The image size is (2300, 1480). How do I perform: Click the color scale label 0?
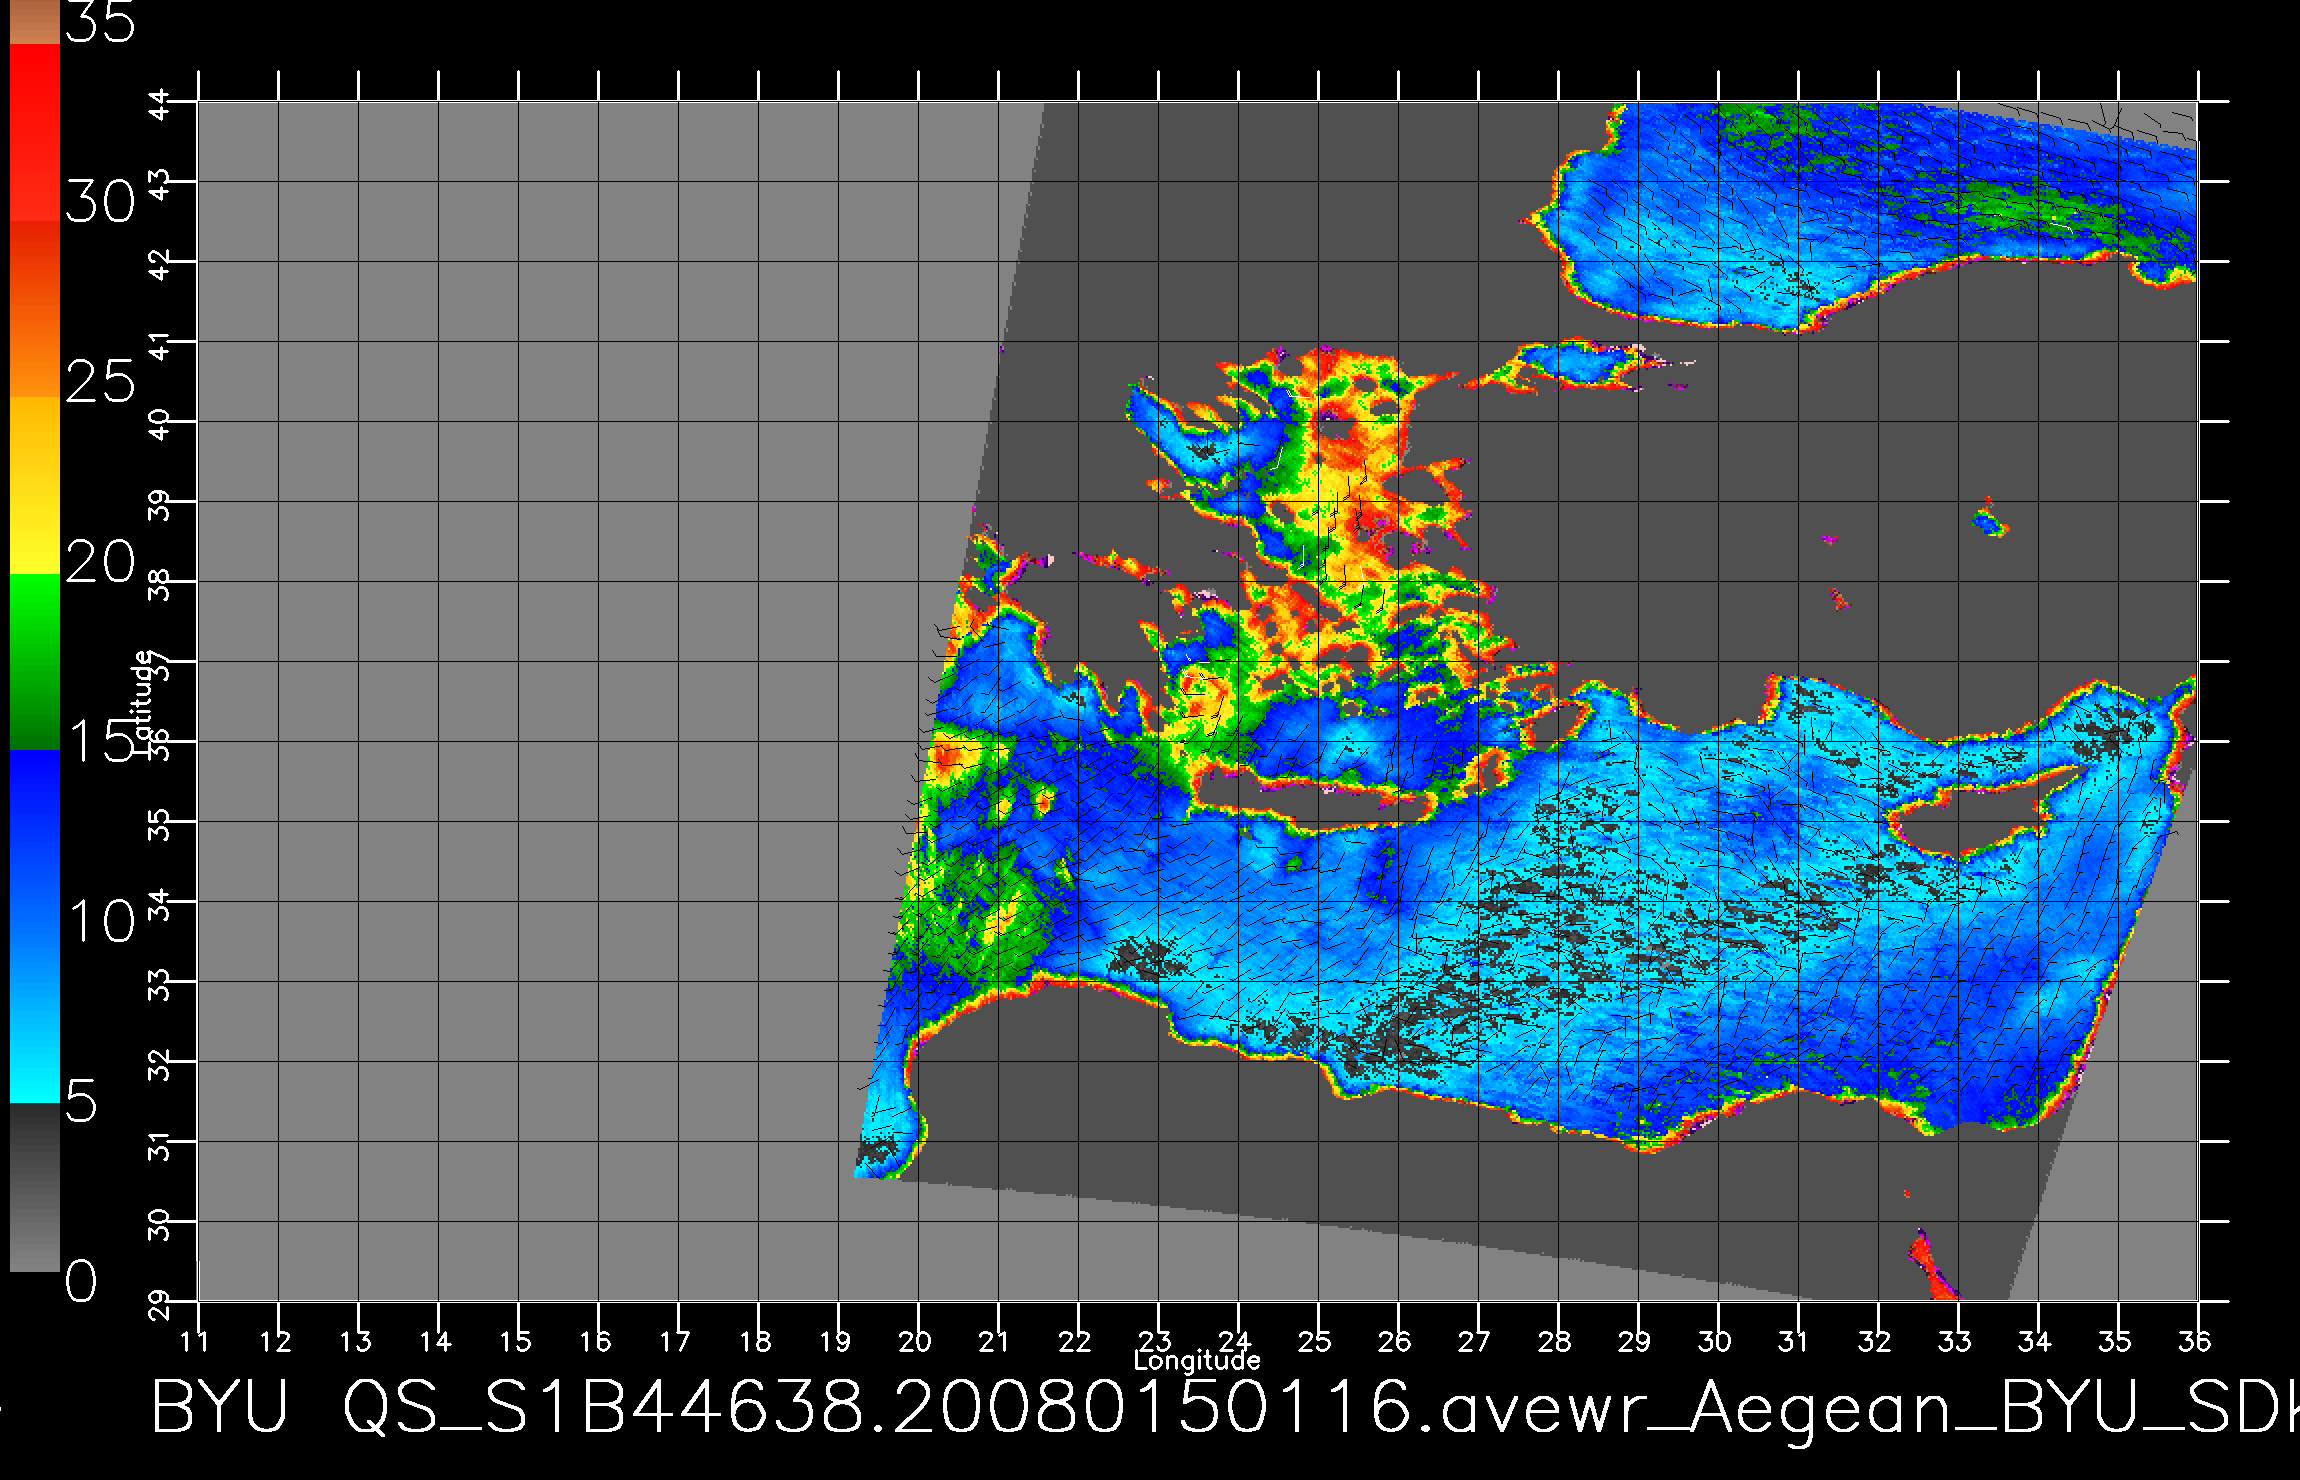coord(82,1281)
